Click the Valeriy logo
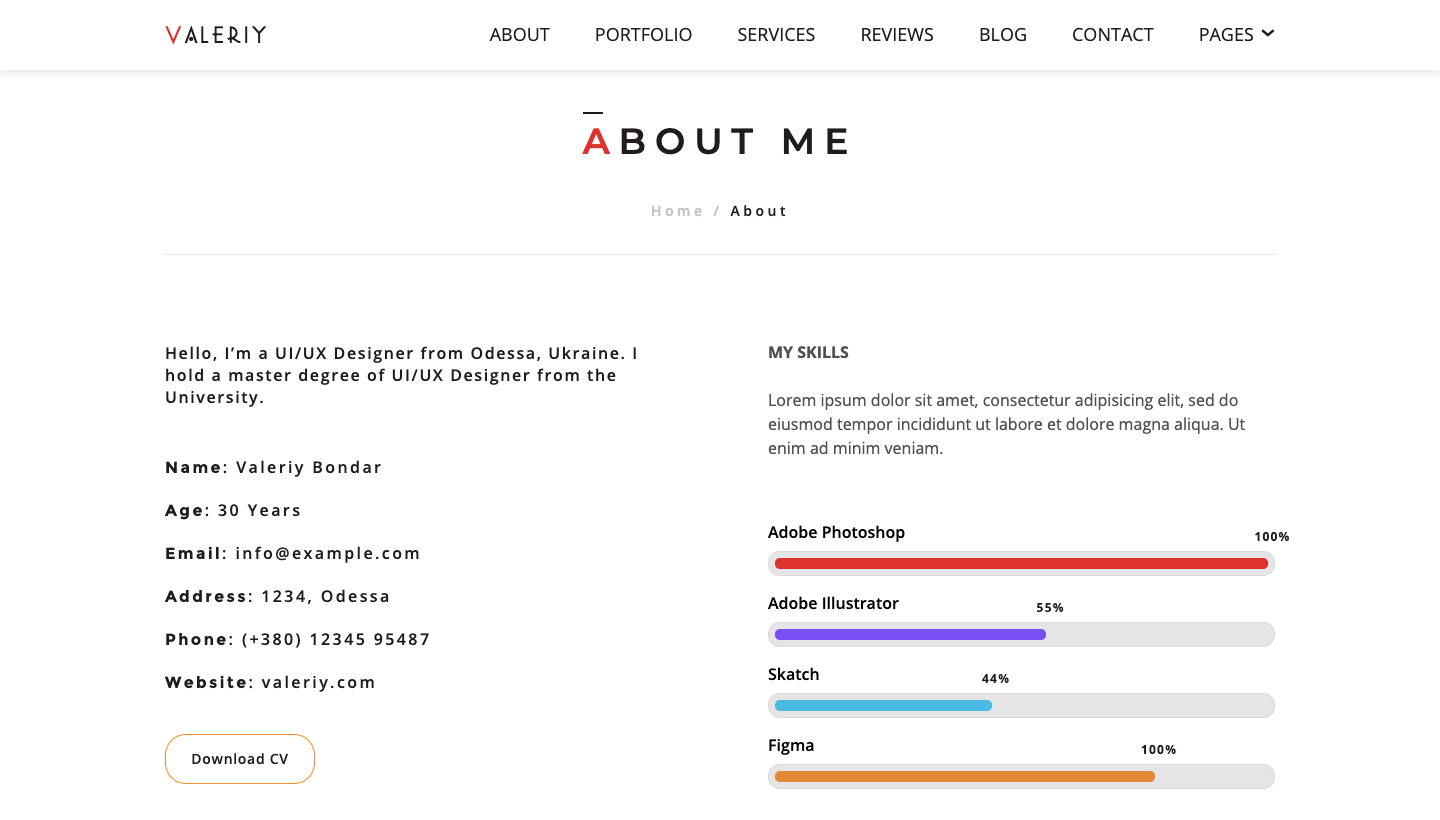 tap(216, 35)
